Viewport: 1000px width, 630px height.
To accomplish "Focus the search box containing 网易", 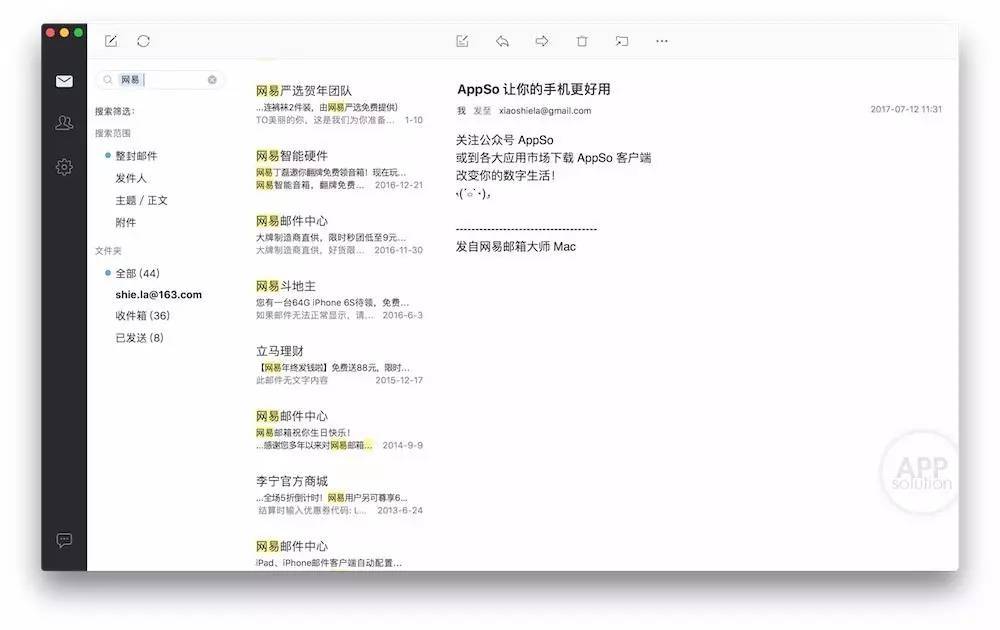I will coord(160,80).
